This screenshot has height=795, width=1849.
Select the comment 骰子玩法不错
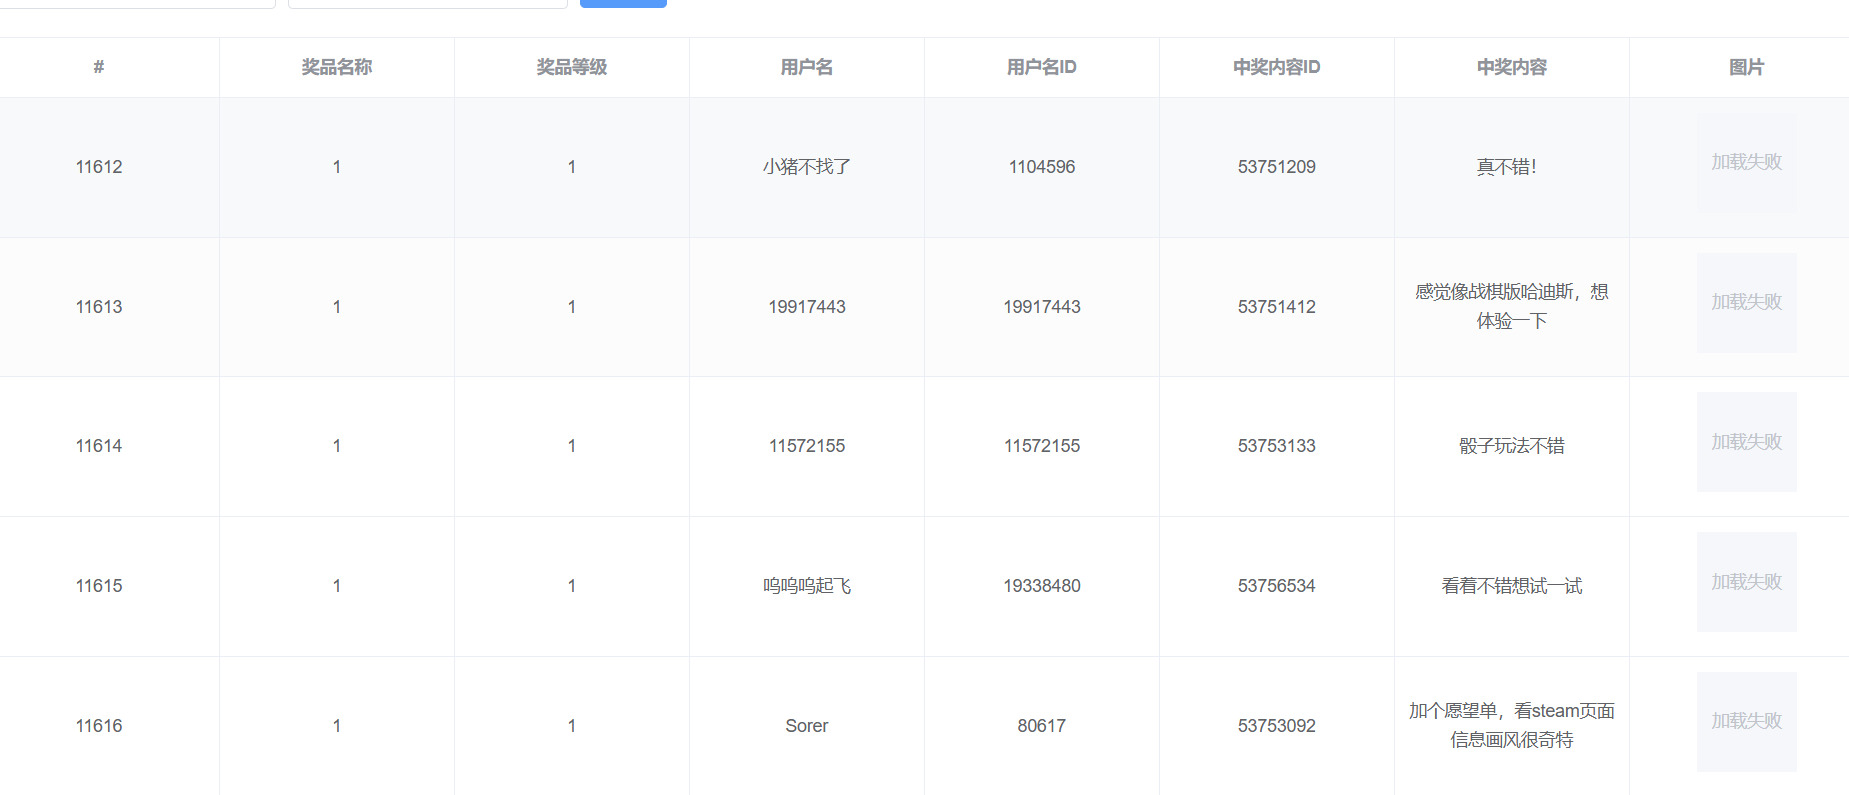(1512, 446)
